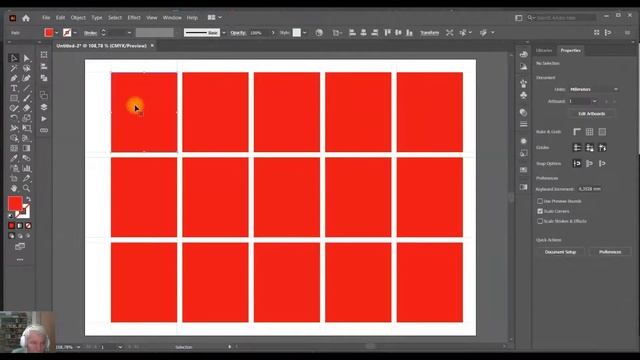Enable Use Preview Bounds checkbox
Screen dimensions: 640x360
[540, 201]
